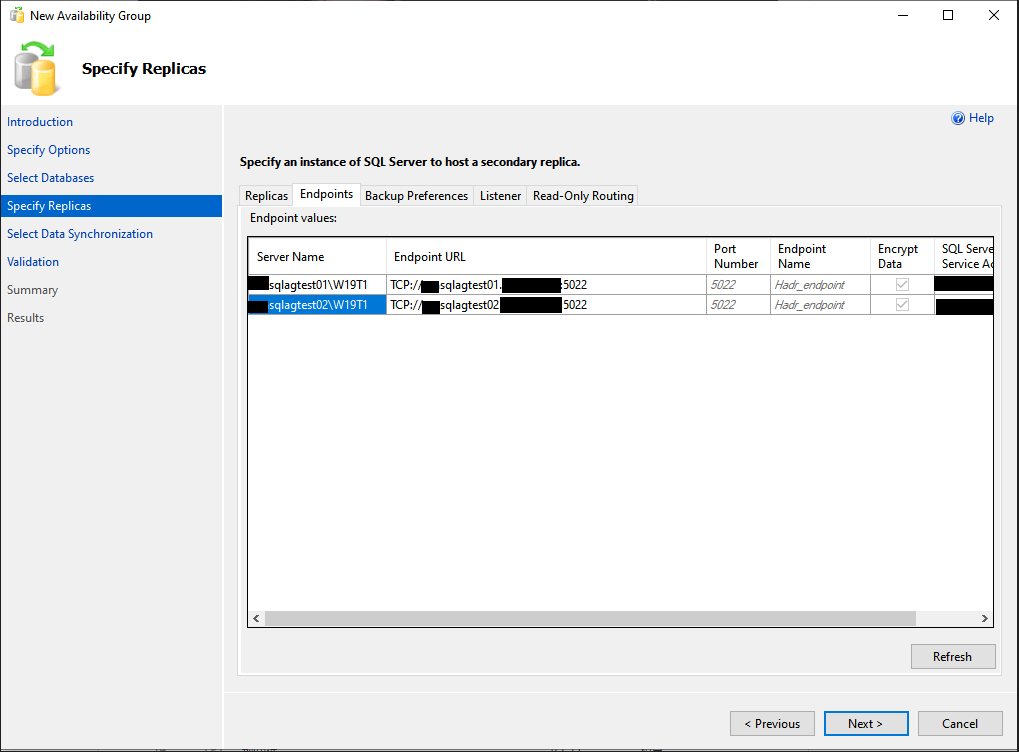Click scrollbar left arrow in endpoint grid
1019x752 pixels.
[x=257, y=619]
